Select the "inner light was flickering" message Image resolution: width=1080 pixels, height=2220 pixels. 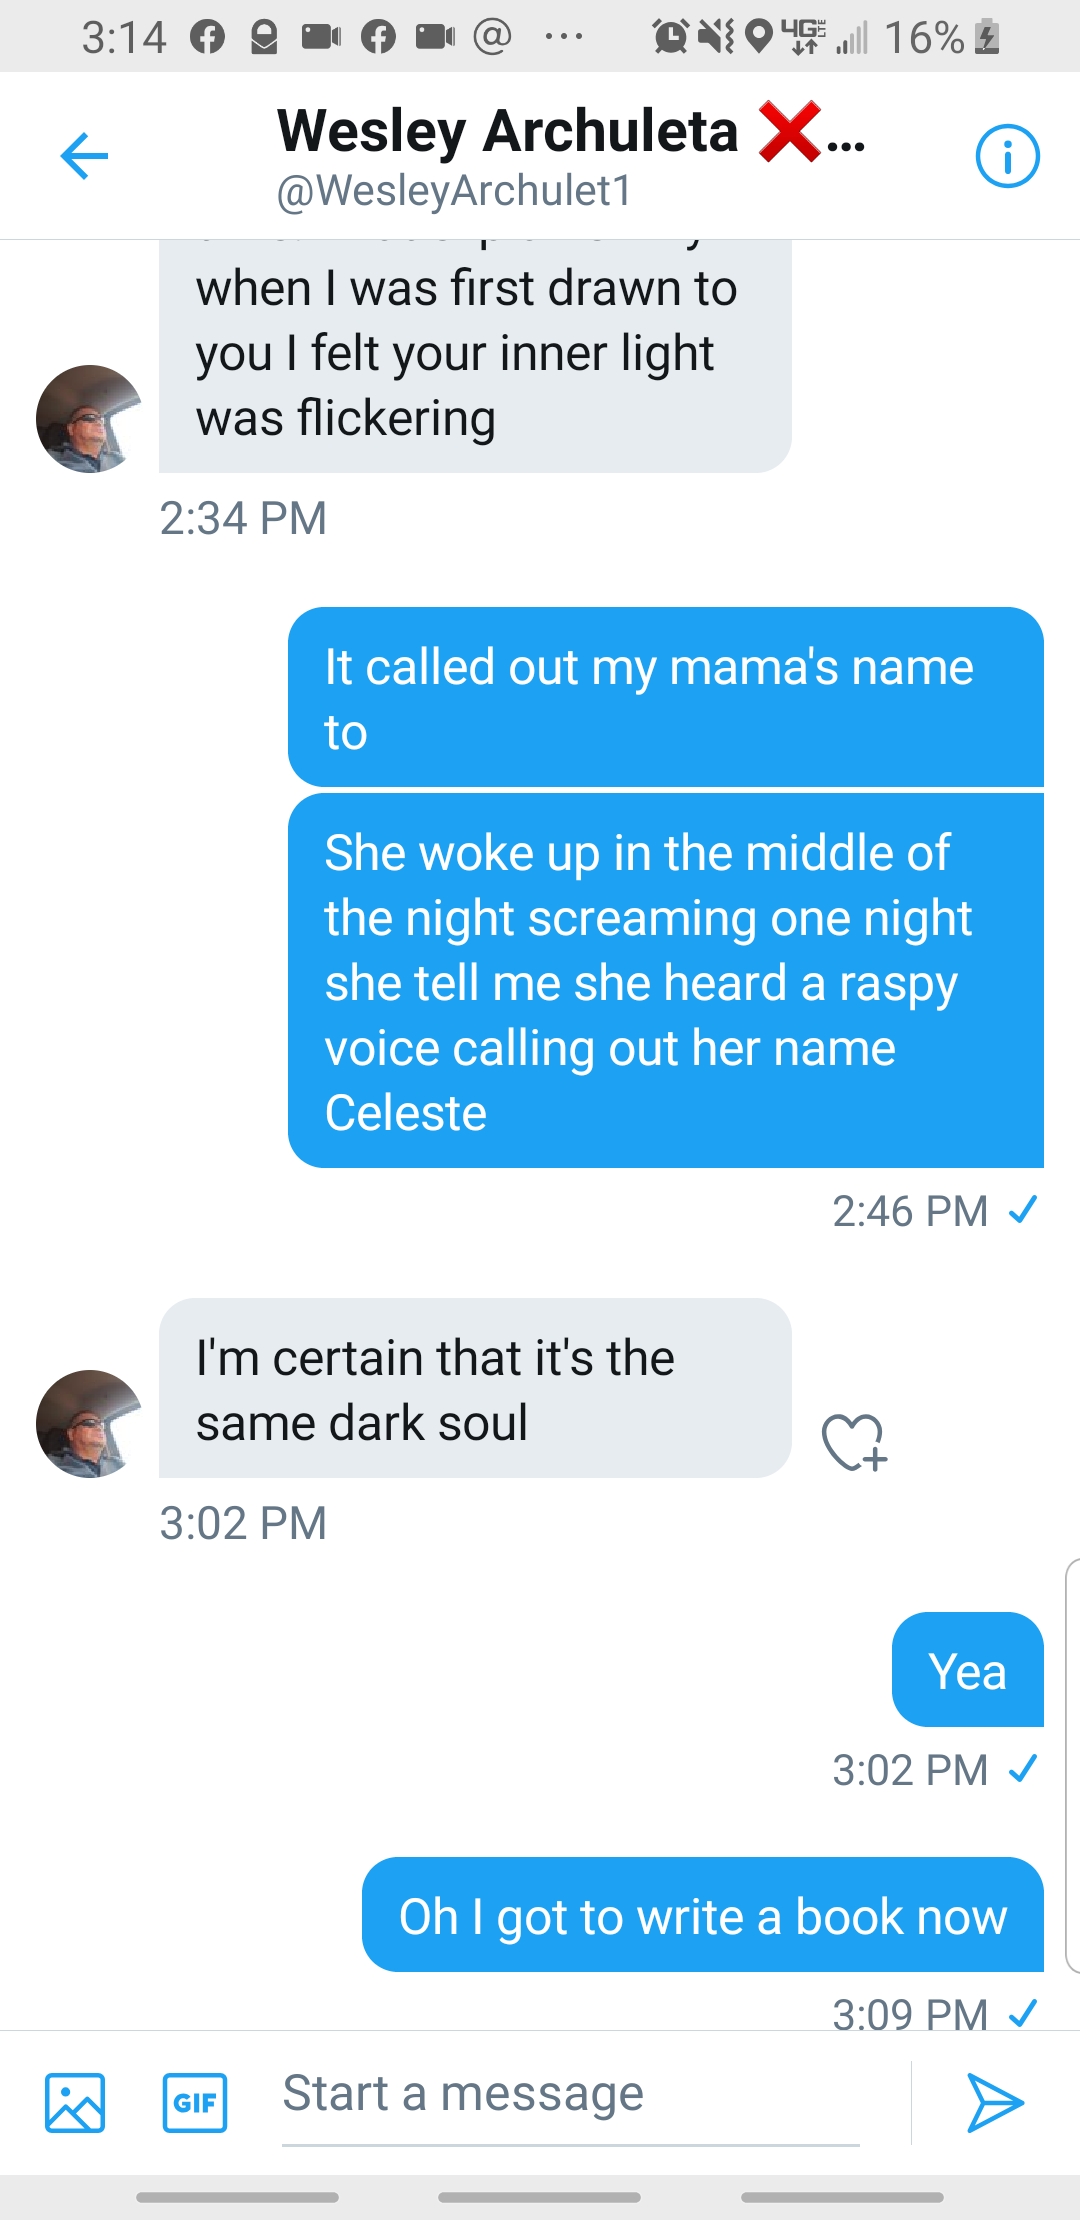coord(475,356)
